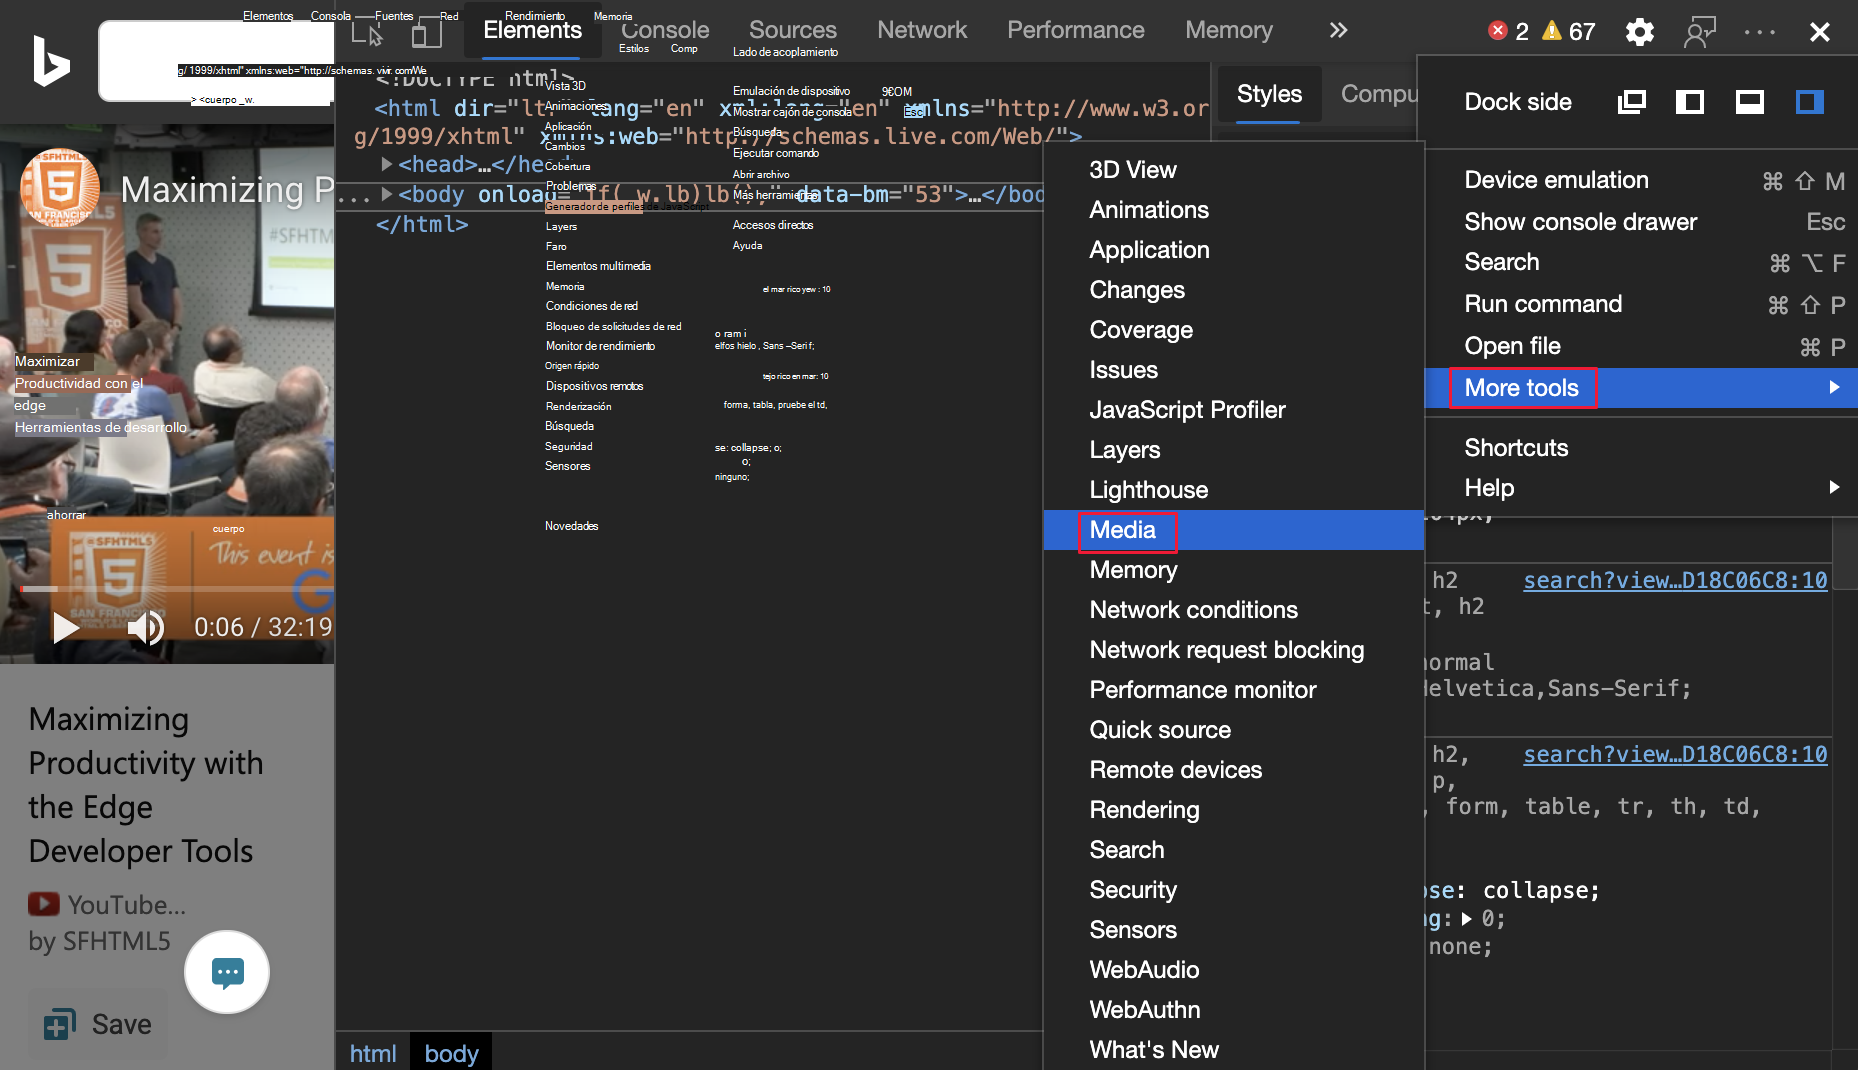Dock DevTools to the bottom
The height and width of the screenshot is (1070, 1858).
click(1749, 102)
